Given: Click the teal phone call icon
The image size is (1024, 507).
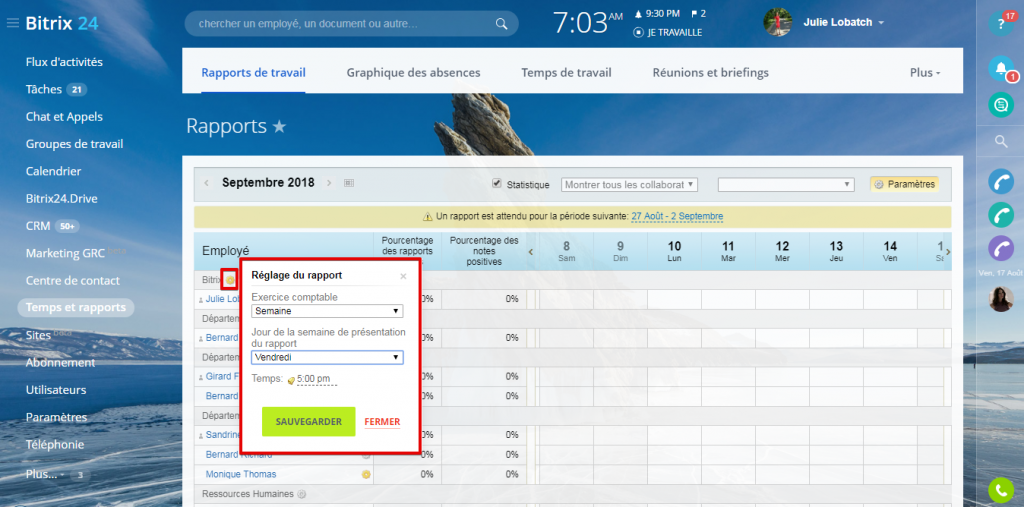Looking at the screenshot, I should click(x=1000, y=214).
